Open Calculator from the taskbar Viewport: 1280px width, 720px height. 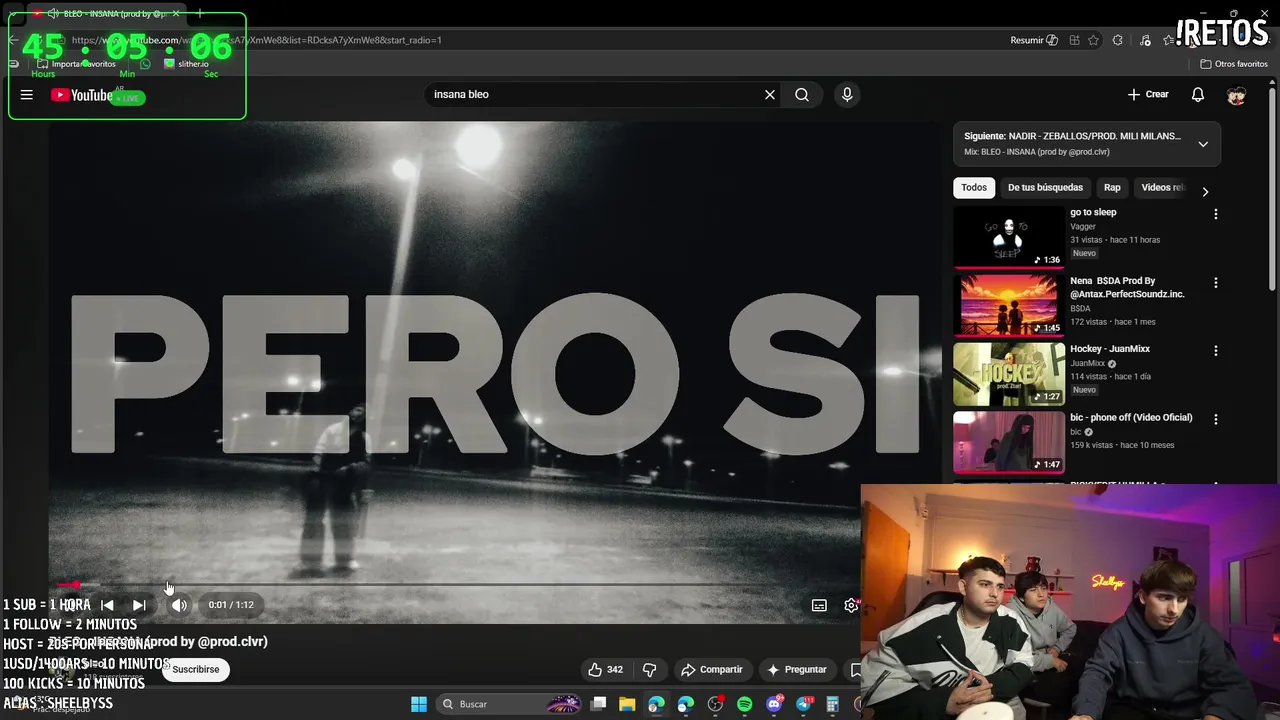(x=832, y=704)
